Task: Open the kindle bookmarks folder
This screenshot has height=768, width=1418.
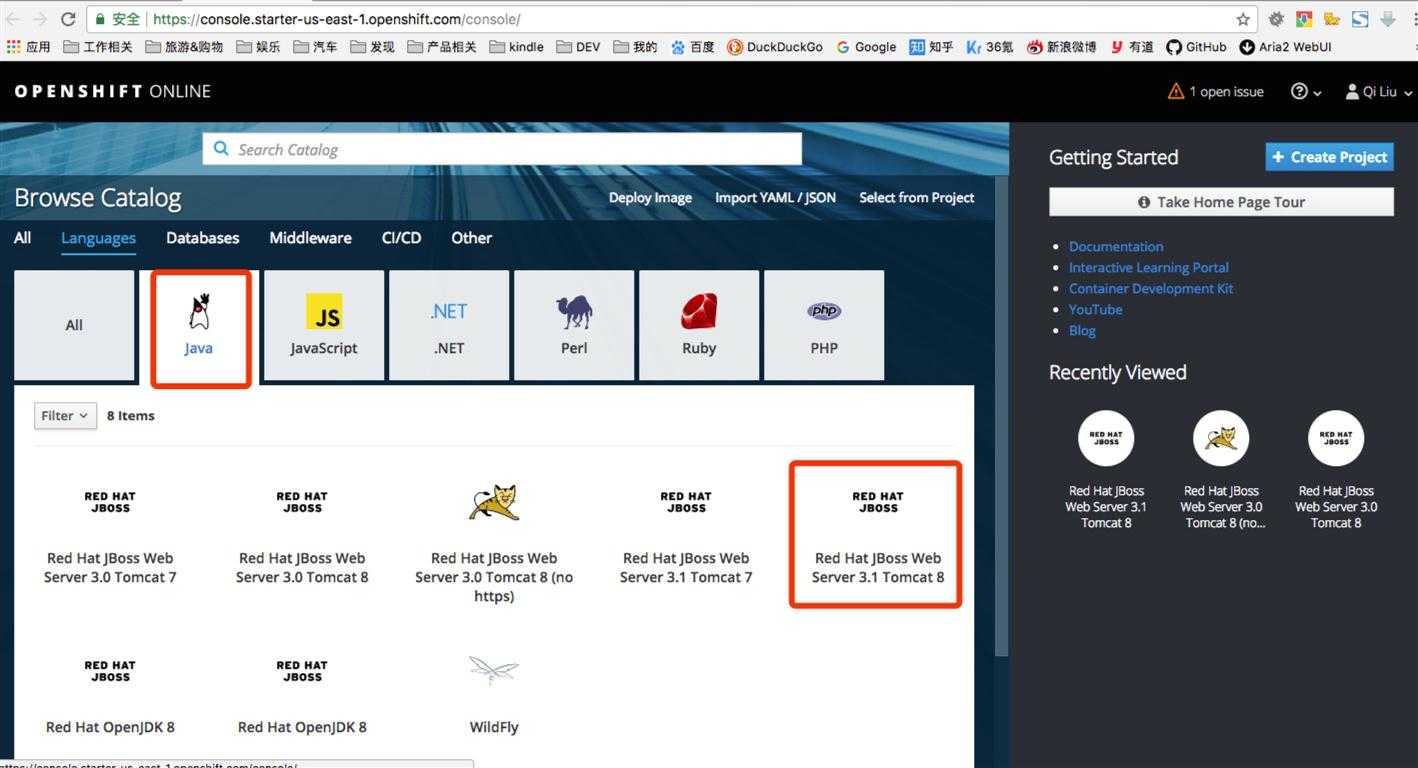Action: [516, 47]
